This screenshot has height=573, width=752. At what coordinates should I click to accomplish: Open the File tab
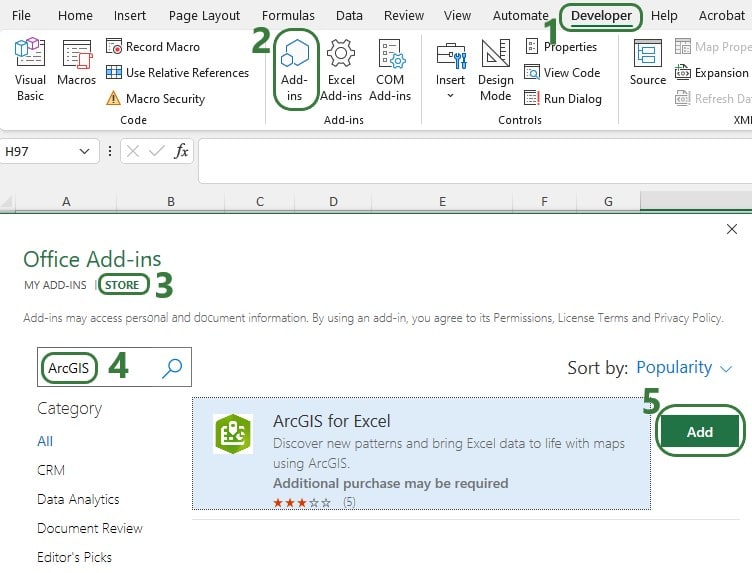21,15
